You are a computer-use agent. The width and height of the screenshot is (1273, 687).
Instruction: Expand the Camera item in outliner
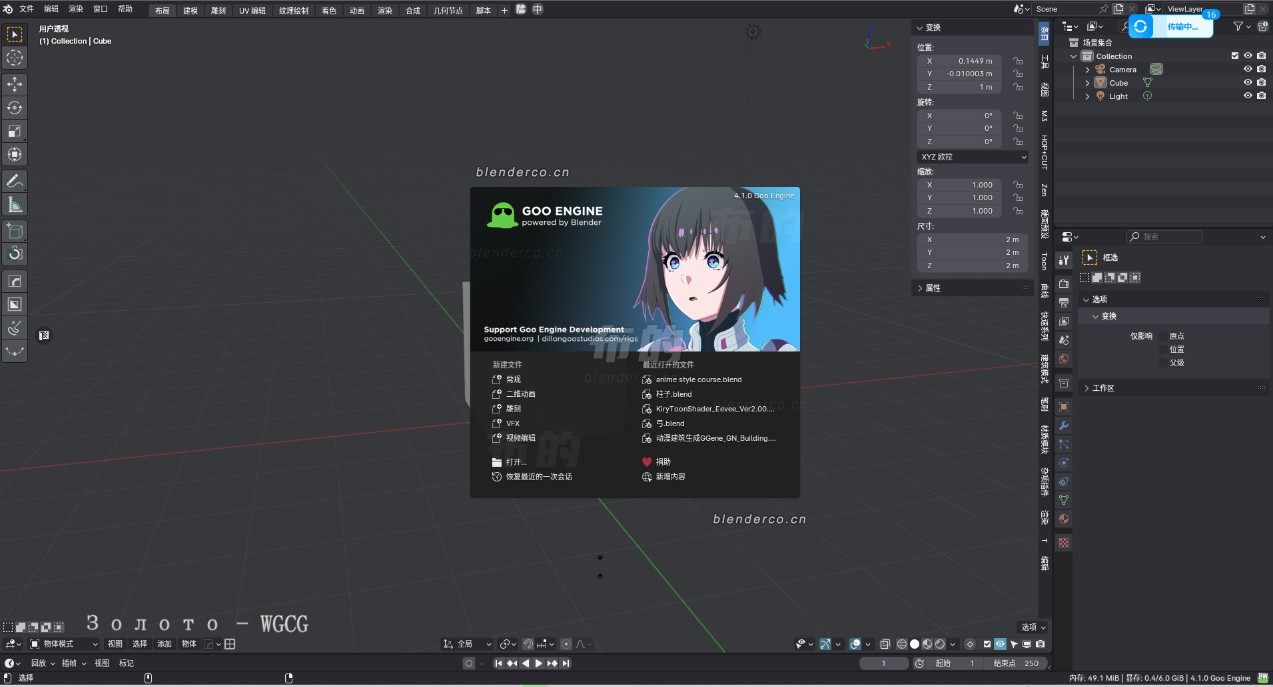tap(1088, 69)
